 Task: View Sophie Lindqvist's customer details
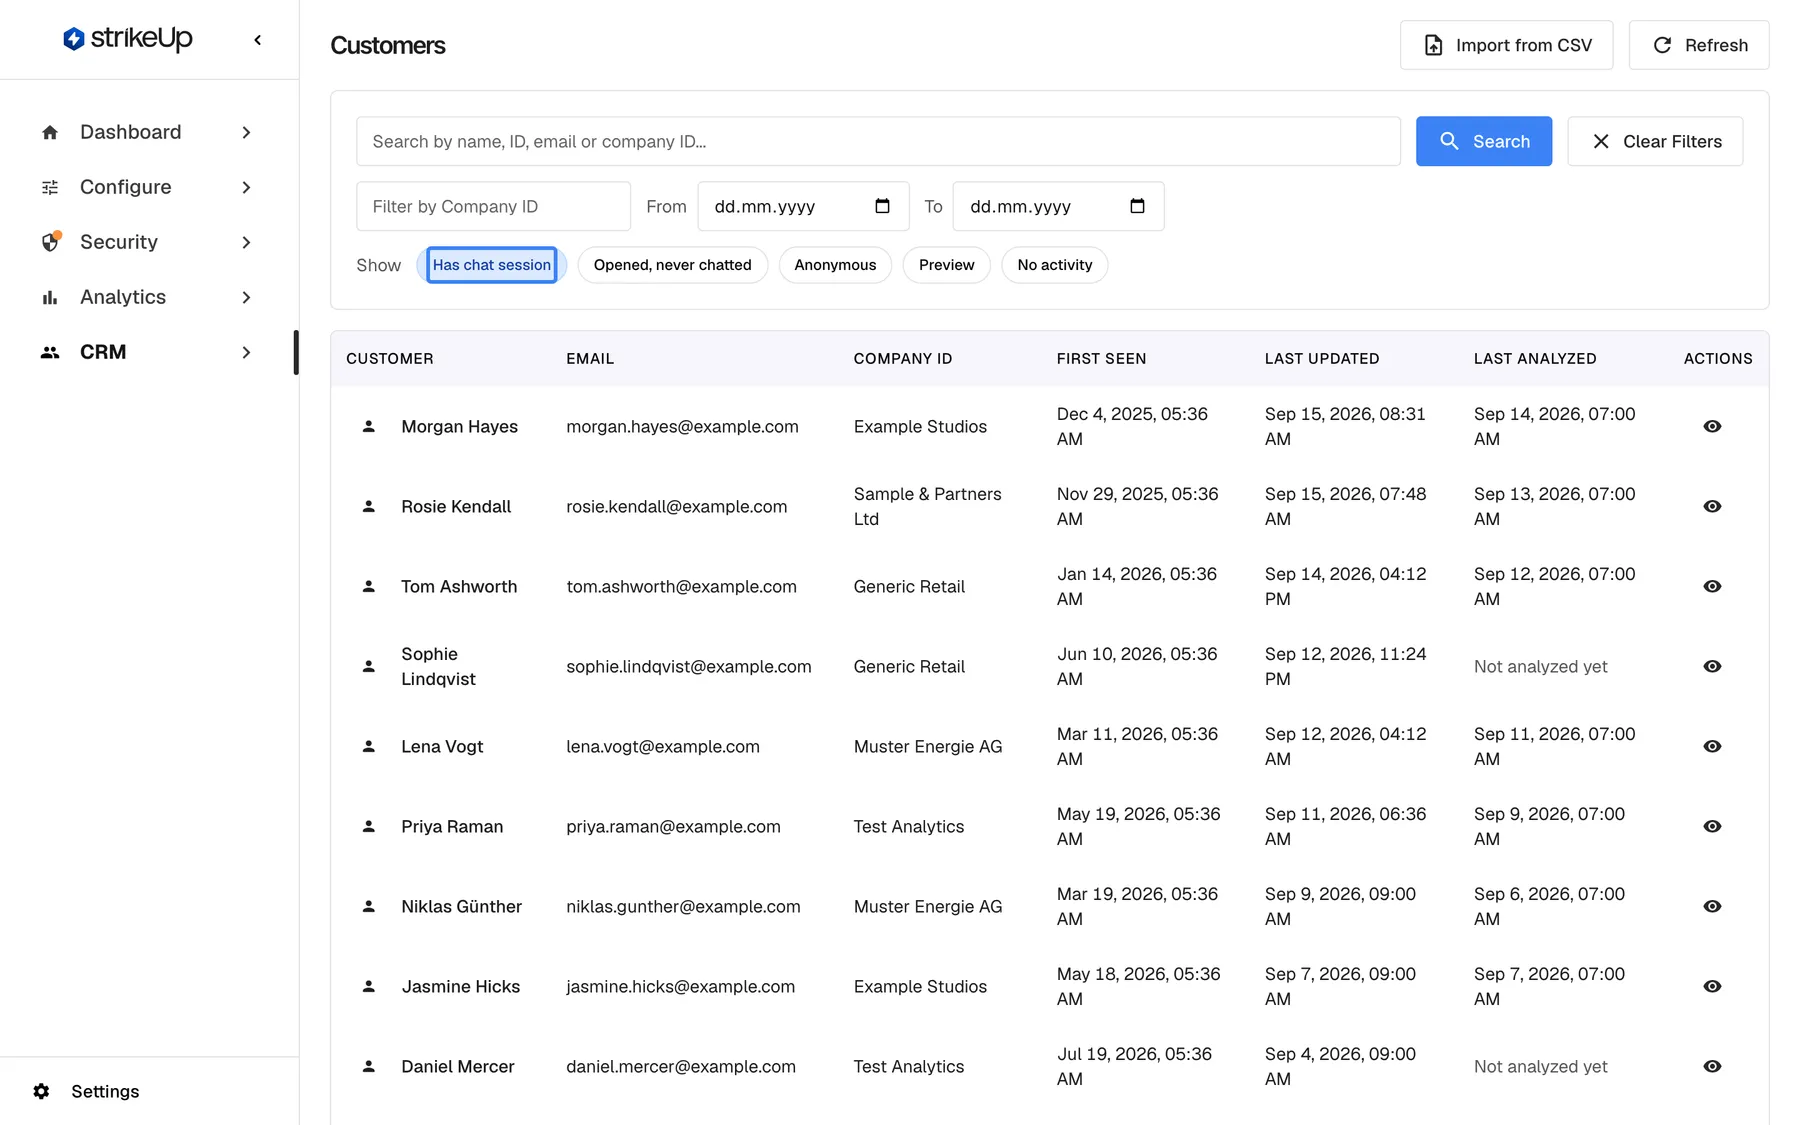coord(1712,666)
